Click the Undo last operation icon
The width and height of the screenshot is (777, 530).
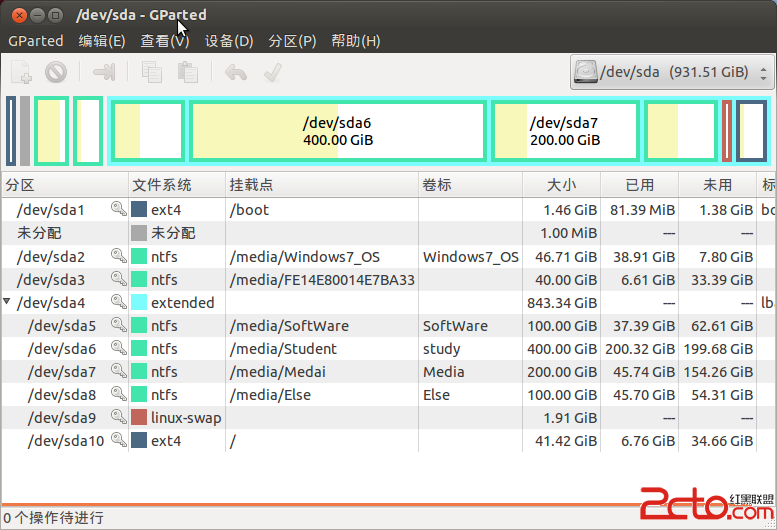[236, 72]
